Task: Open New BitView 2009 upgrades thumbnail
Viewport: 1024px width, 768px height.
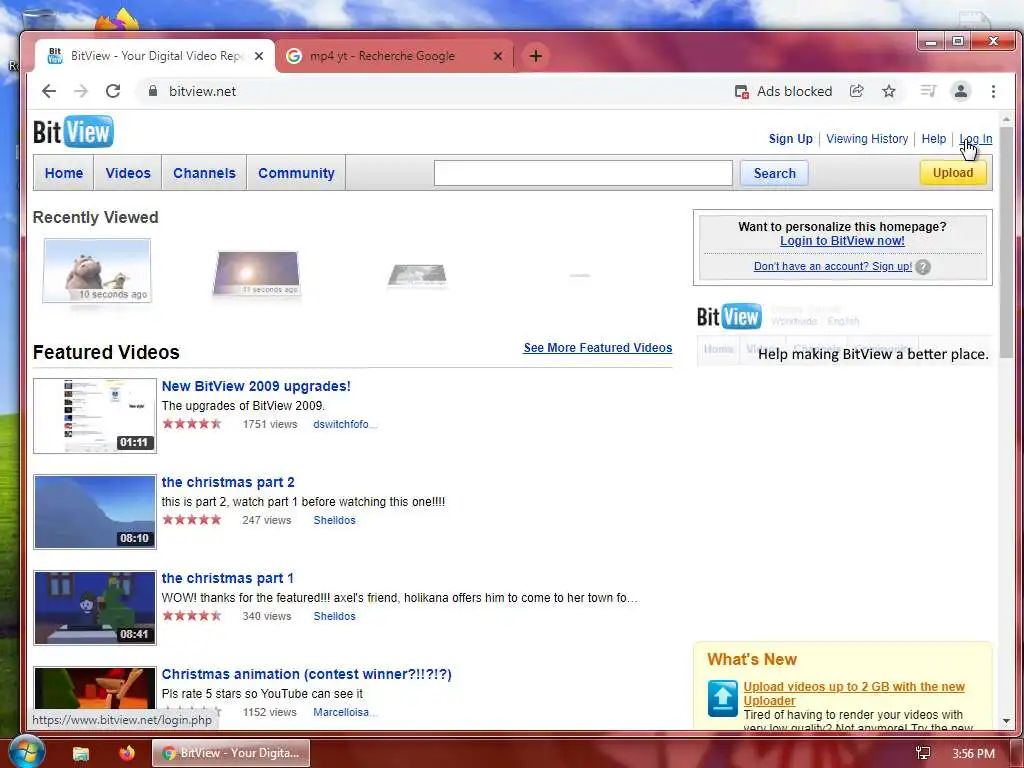Action: [x=95, y=415]
